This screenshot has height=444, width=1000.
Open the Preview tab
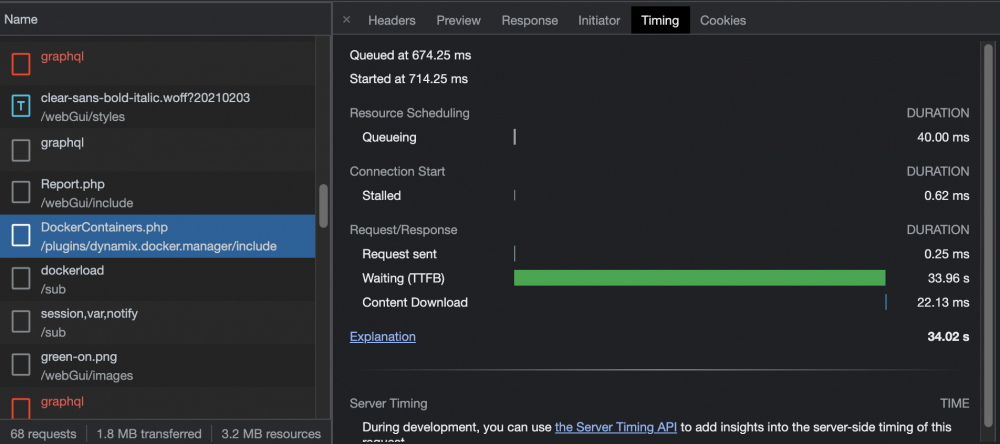click(x=459, y=20)
